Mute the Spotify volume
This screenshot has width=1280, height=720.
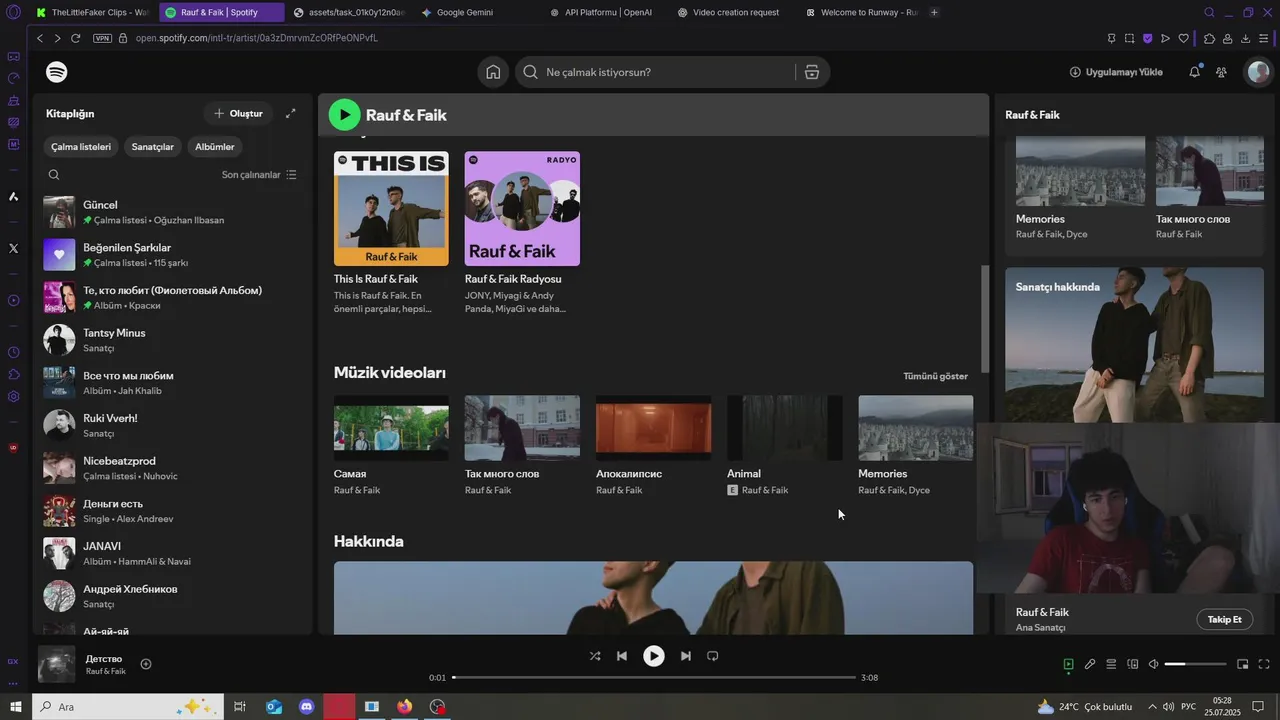tap(1153, 664)
